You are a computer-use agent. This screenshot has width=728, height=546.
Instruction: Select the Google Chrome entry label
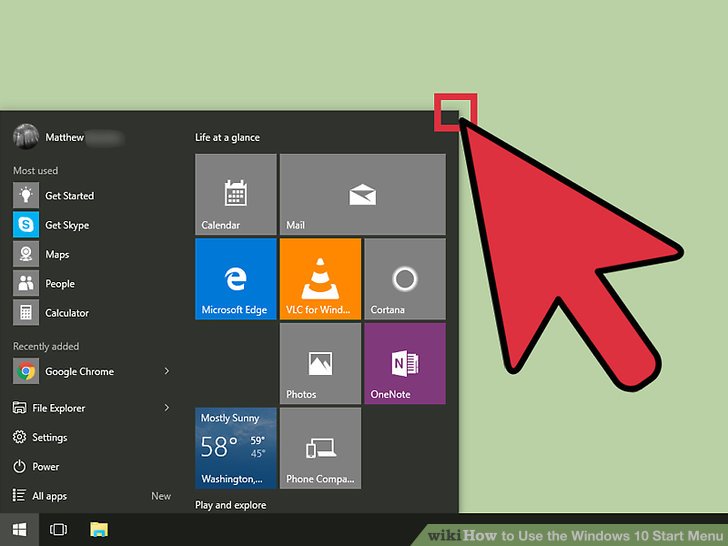79,371
